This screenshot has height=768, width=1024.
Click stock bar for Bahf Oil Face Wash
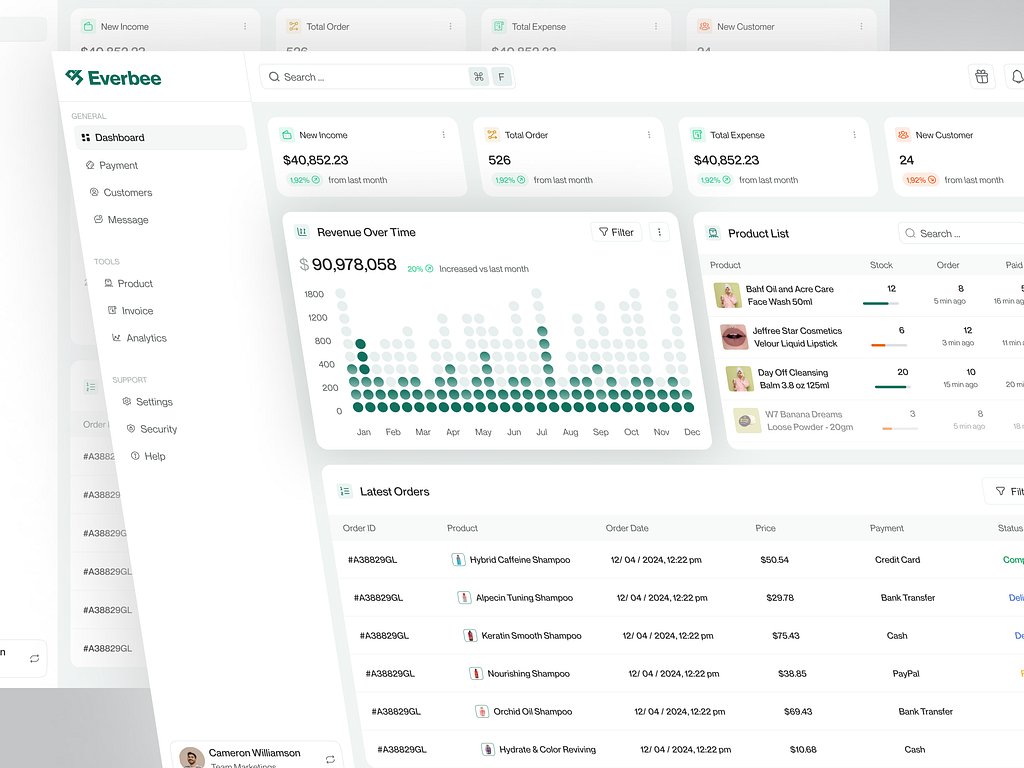point(880,303)
